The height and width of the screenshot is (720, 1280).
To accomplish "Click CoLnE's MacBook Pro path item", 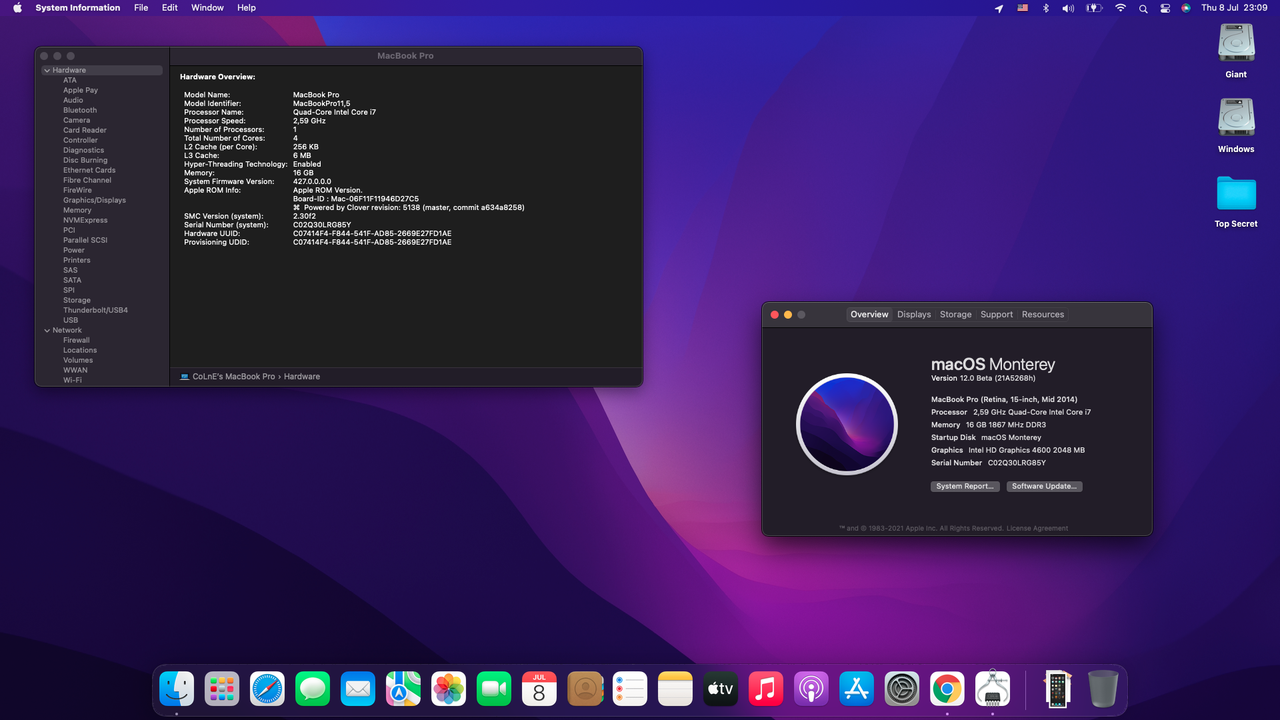I will [x=227, y=376].
